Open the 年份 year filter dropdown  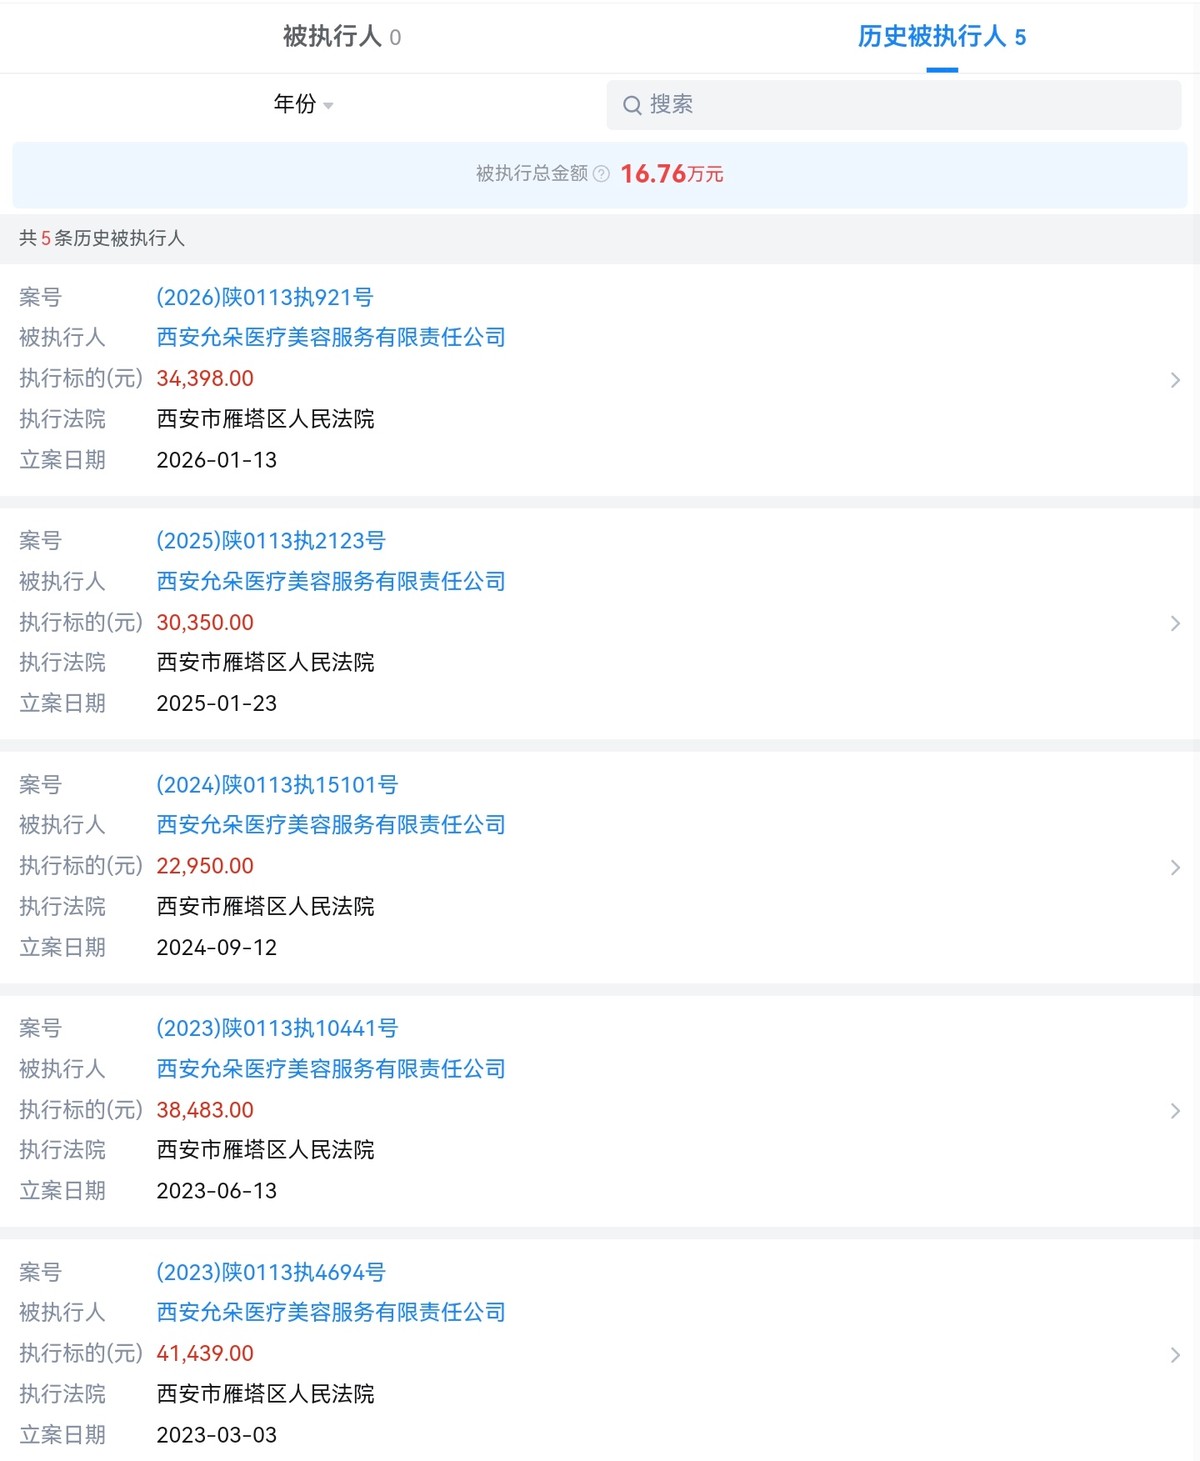[x=303, y=104]
